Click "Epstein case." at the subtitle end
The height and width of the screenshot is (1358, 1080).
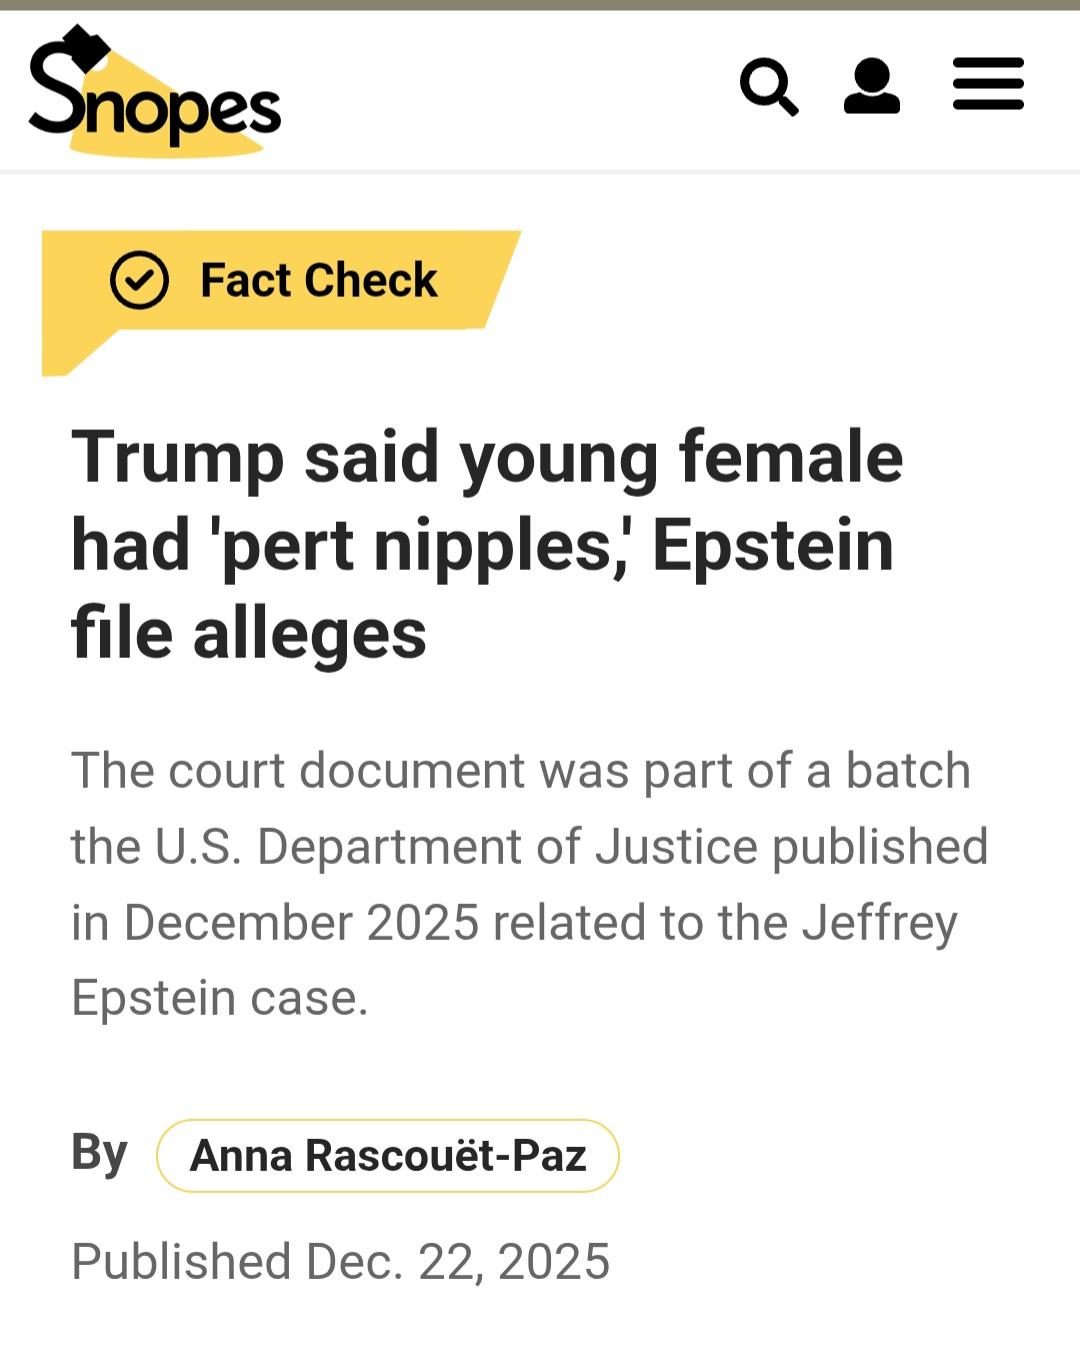(x=220, y=998)
